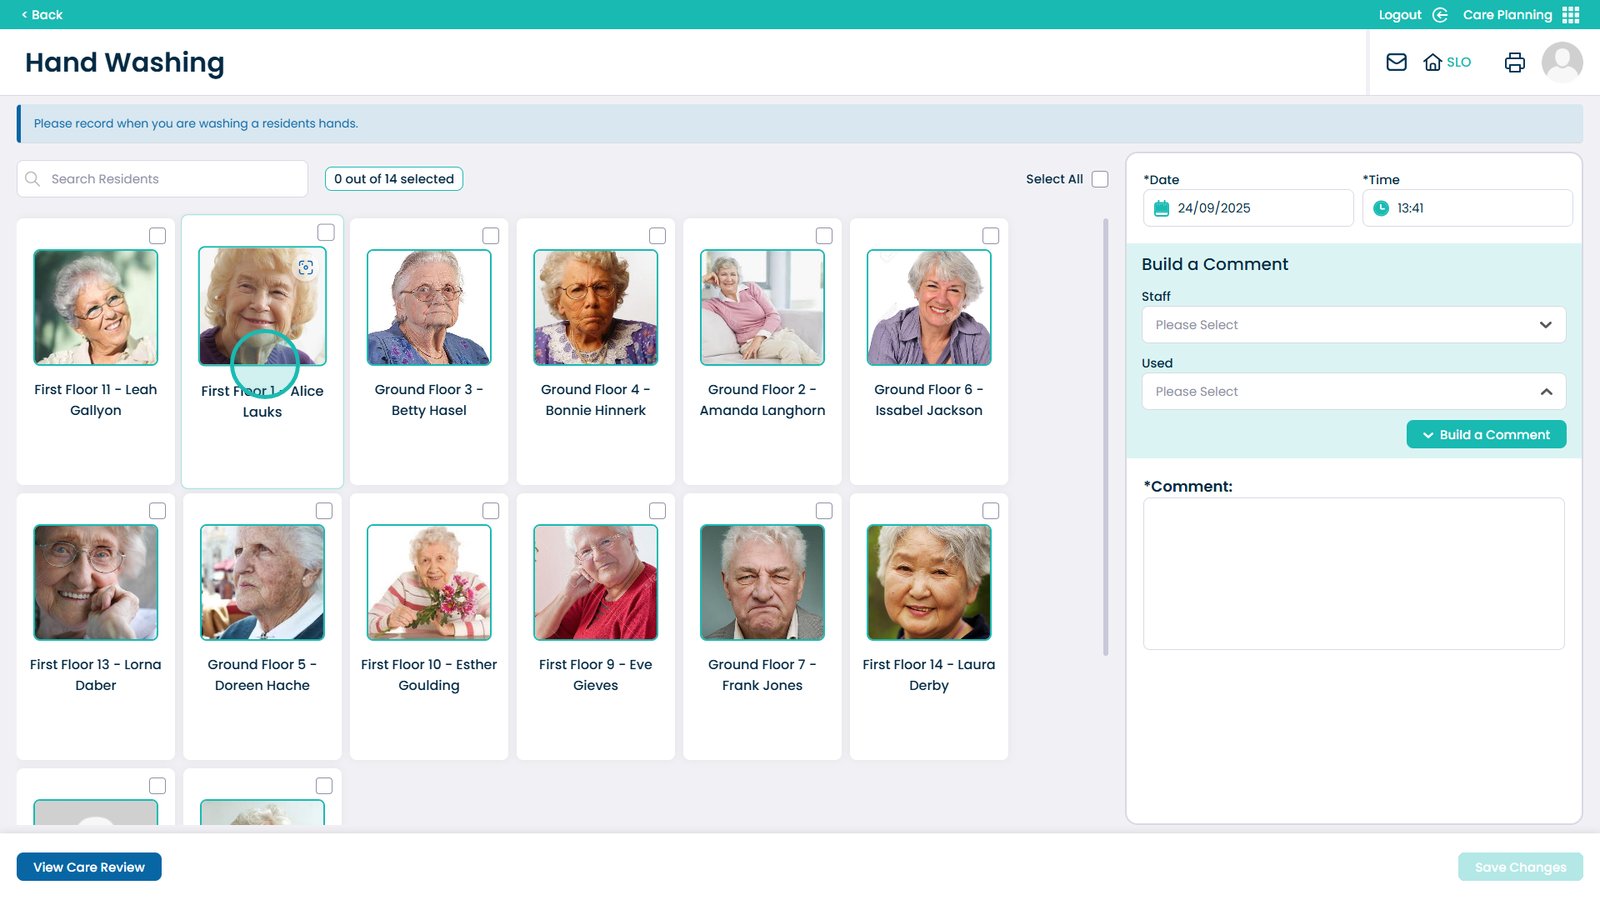Select Laura Derby's checkbox
This screenshot has height=900, width=1600.
click(991, 511)
